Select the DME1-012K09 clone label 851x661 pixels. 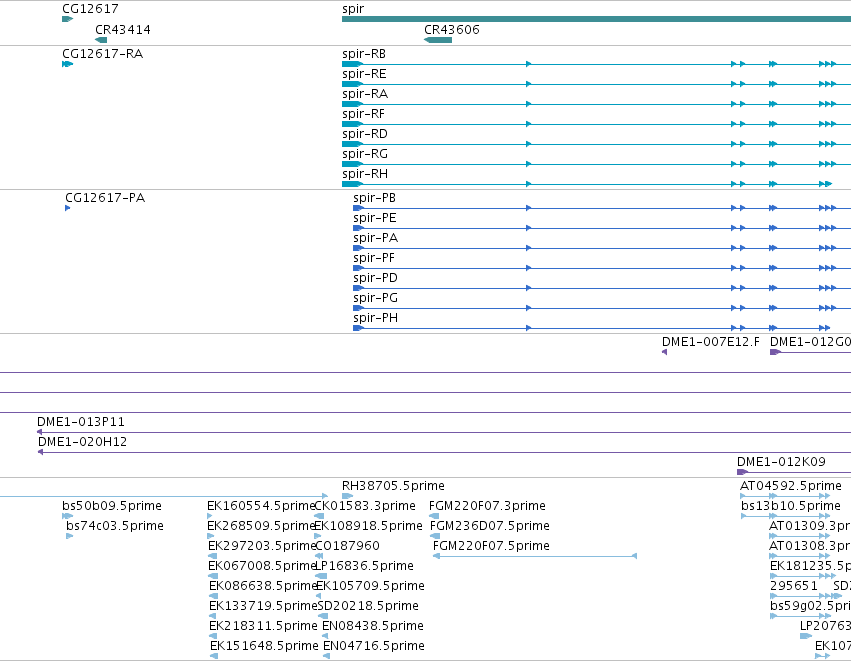tap(781, 462)
